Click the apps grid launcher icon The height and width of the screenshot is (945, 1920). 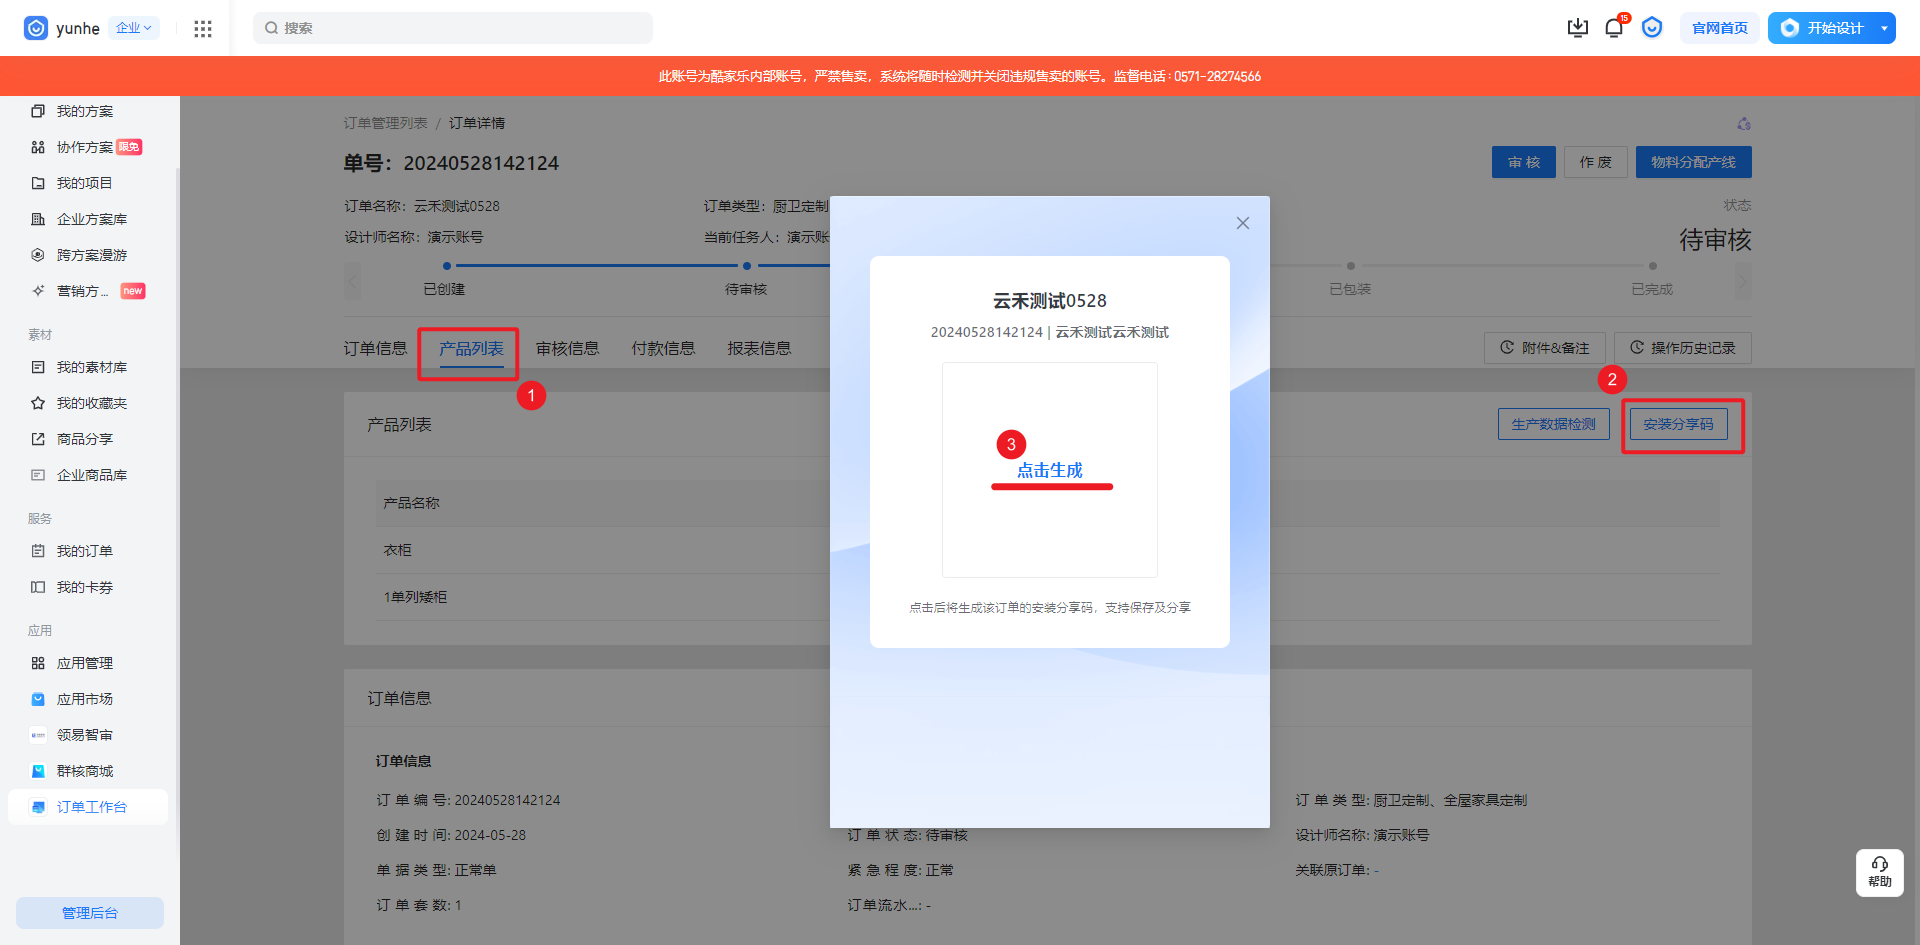coord(203,28)
